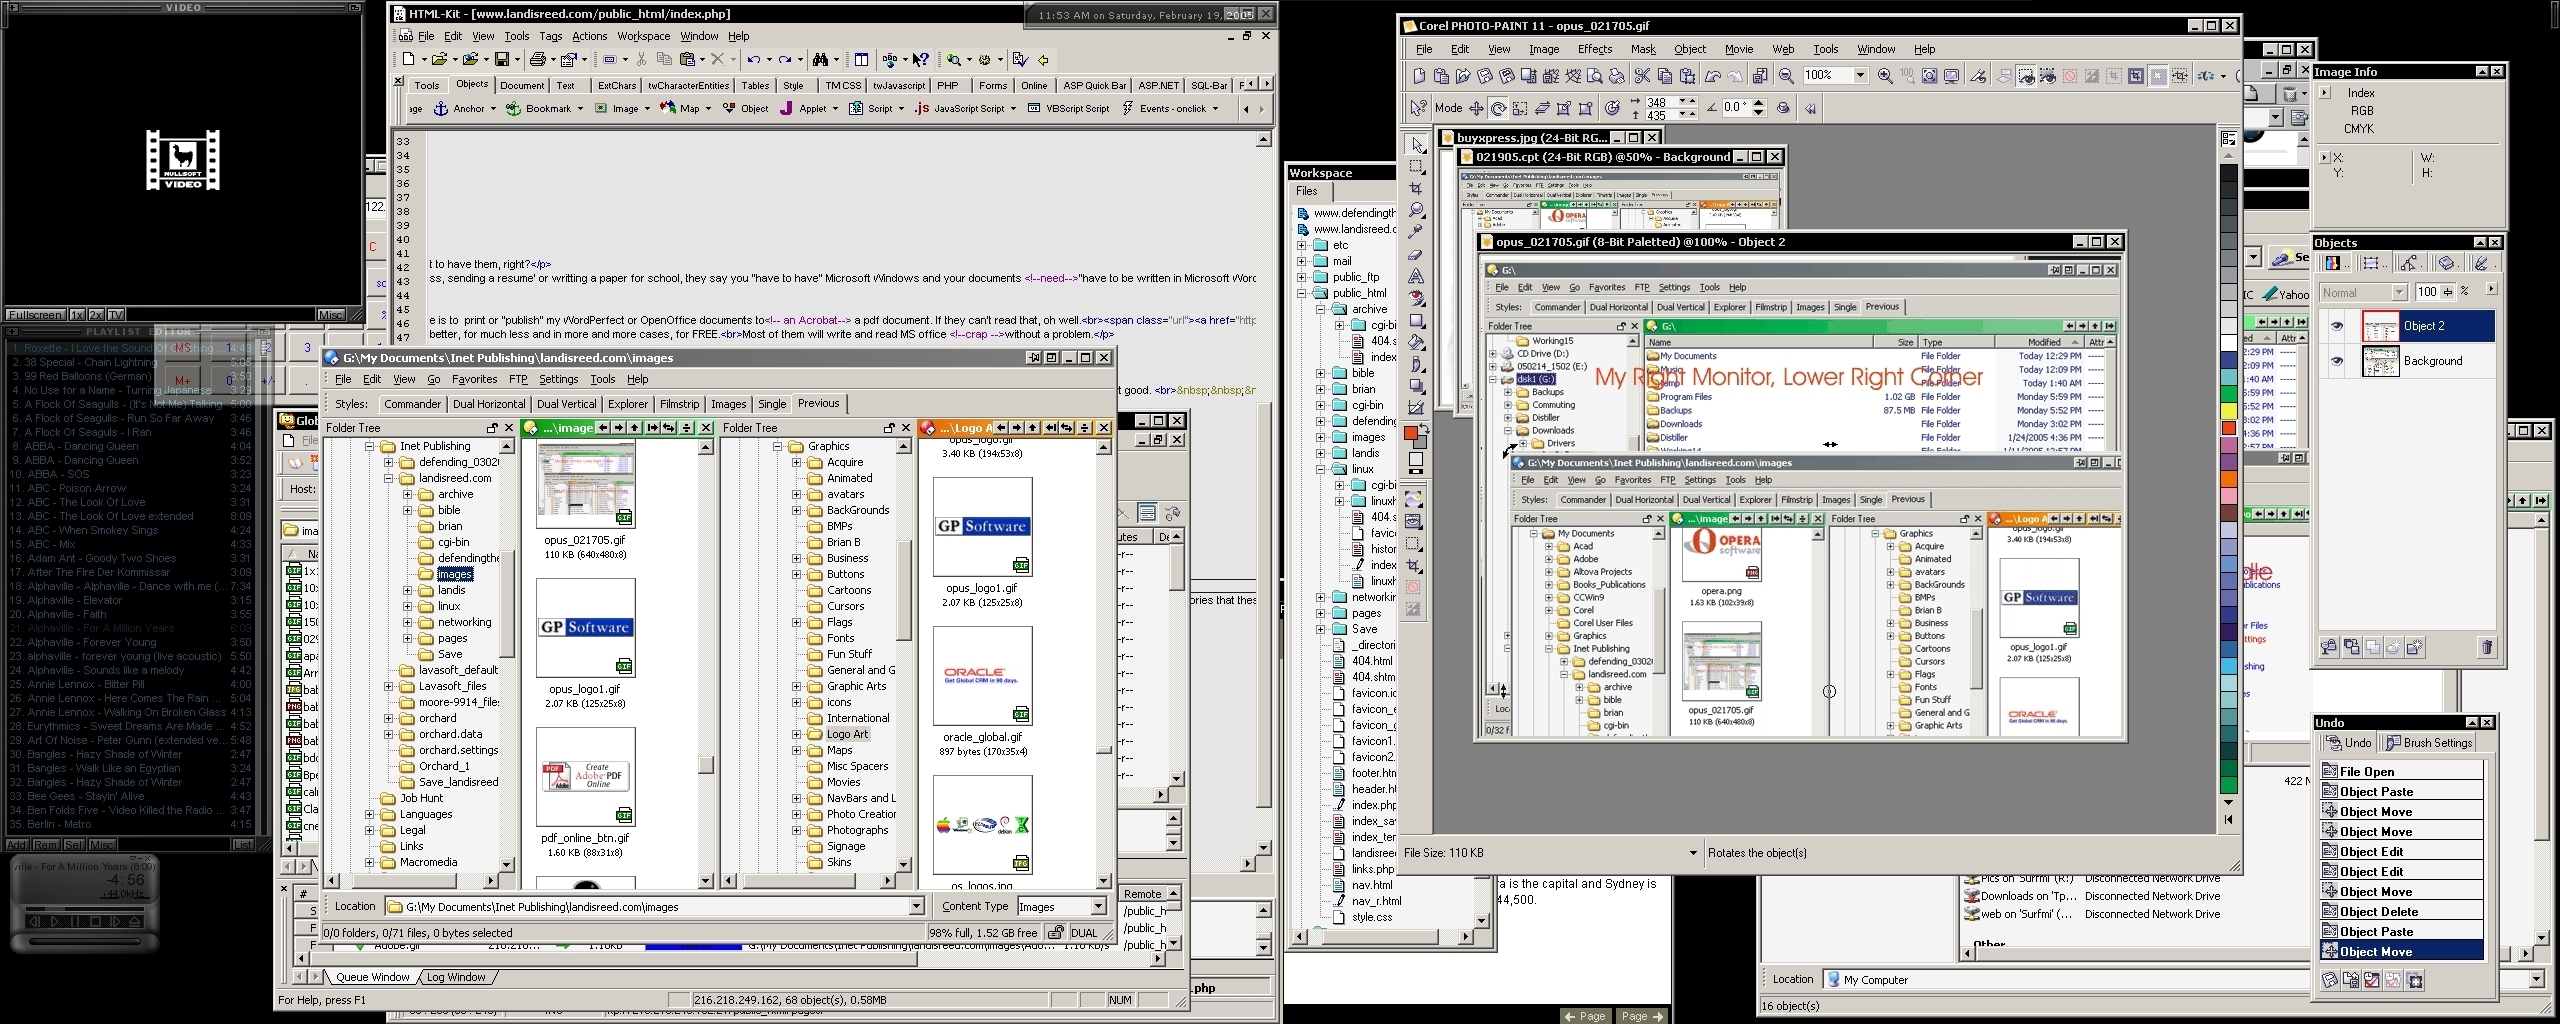Insert an Applet from the Objects bar
This screenshot has height=1024, width=2560.
803,109
